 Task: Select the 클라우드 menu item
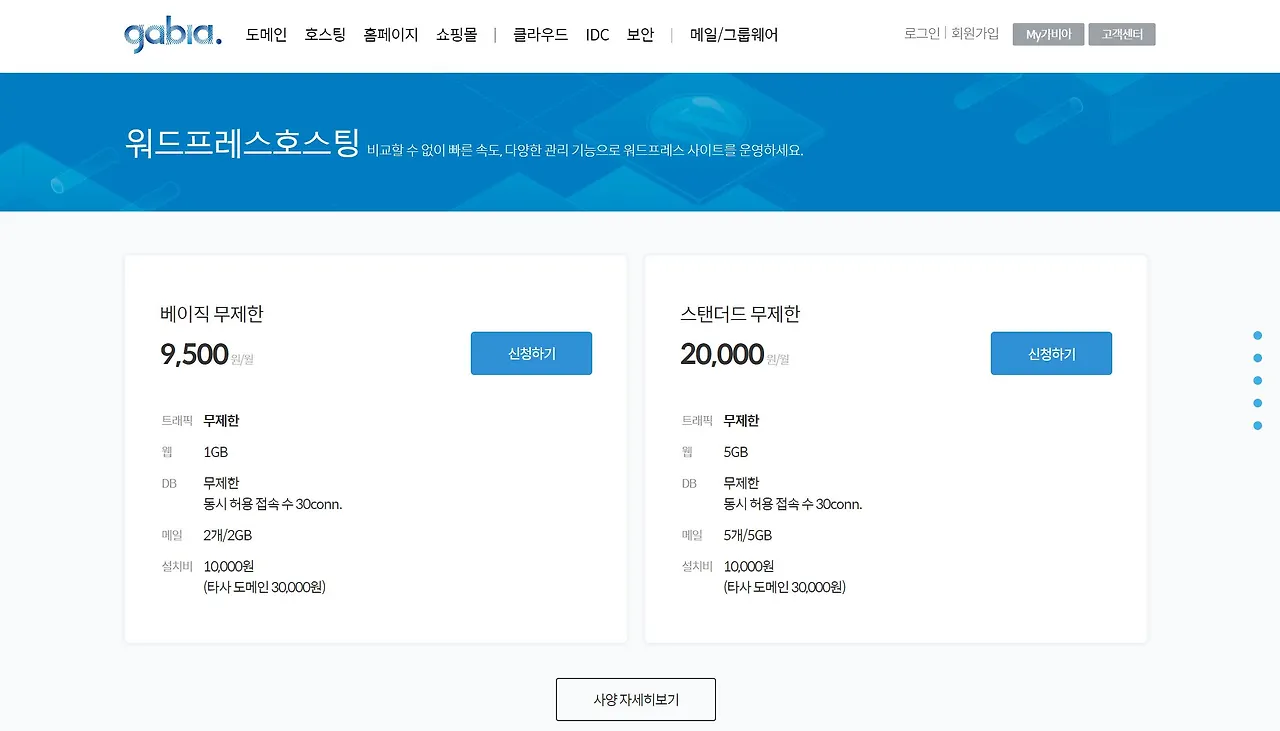pyautogui.click(x=539, y=33)
